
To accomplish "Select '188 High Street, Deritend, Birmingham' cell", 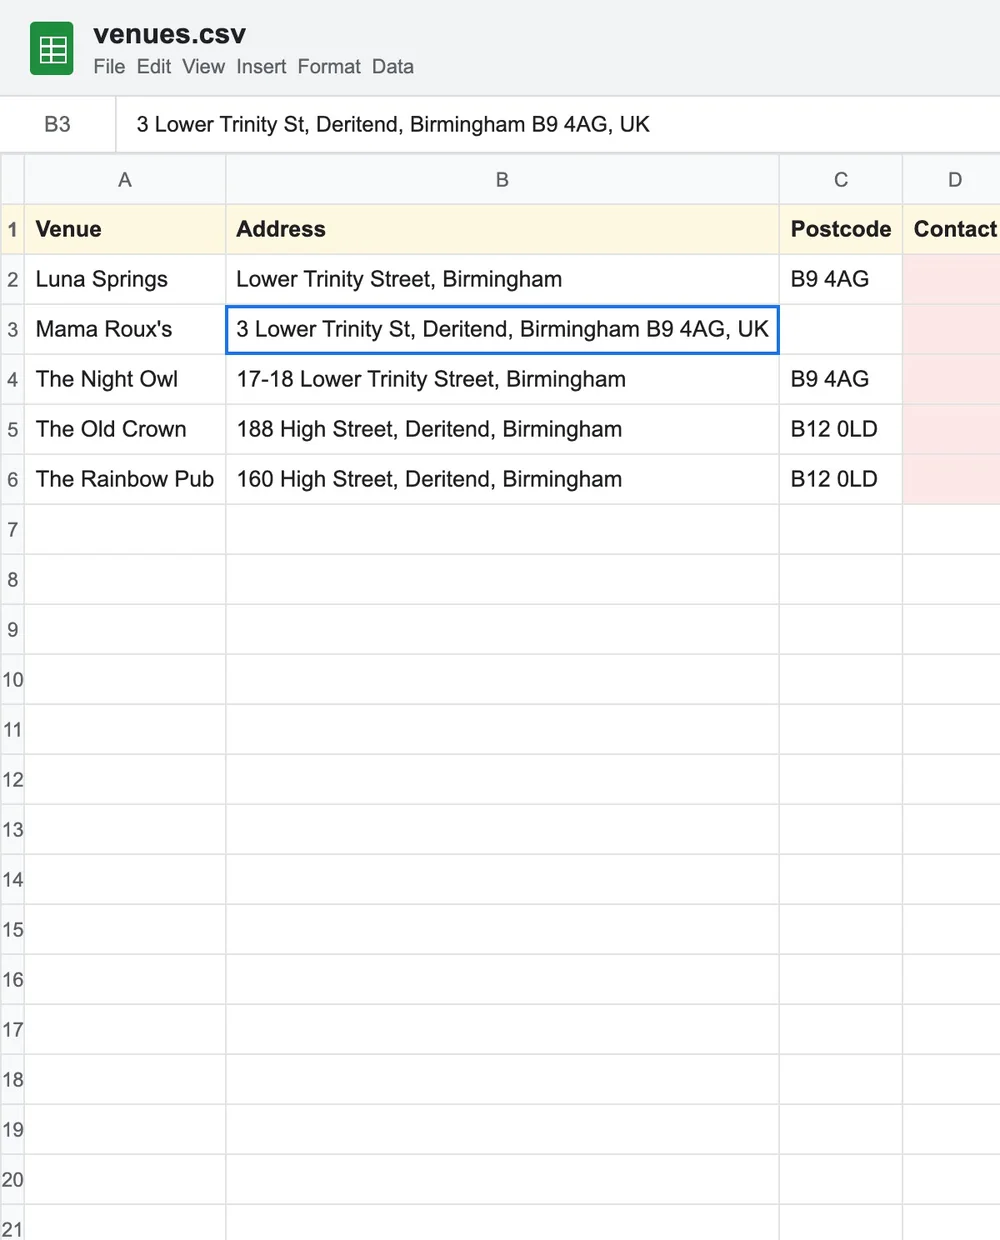I will pos(502,430).
